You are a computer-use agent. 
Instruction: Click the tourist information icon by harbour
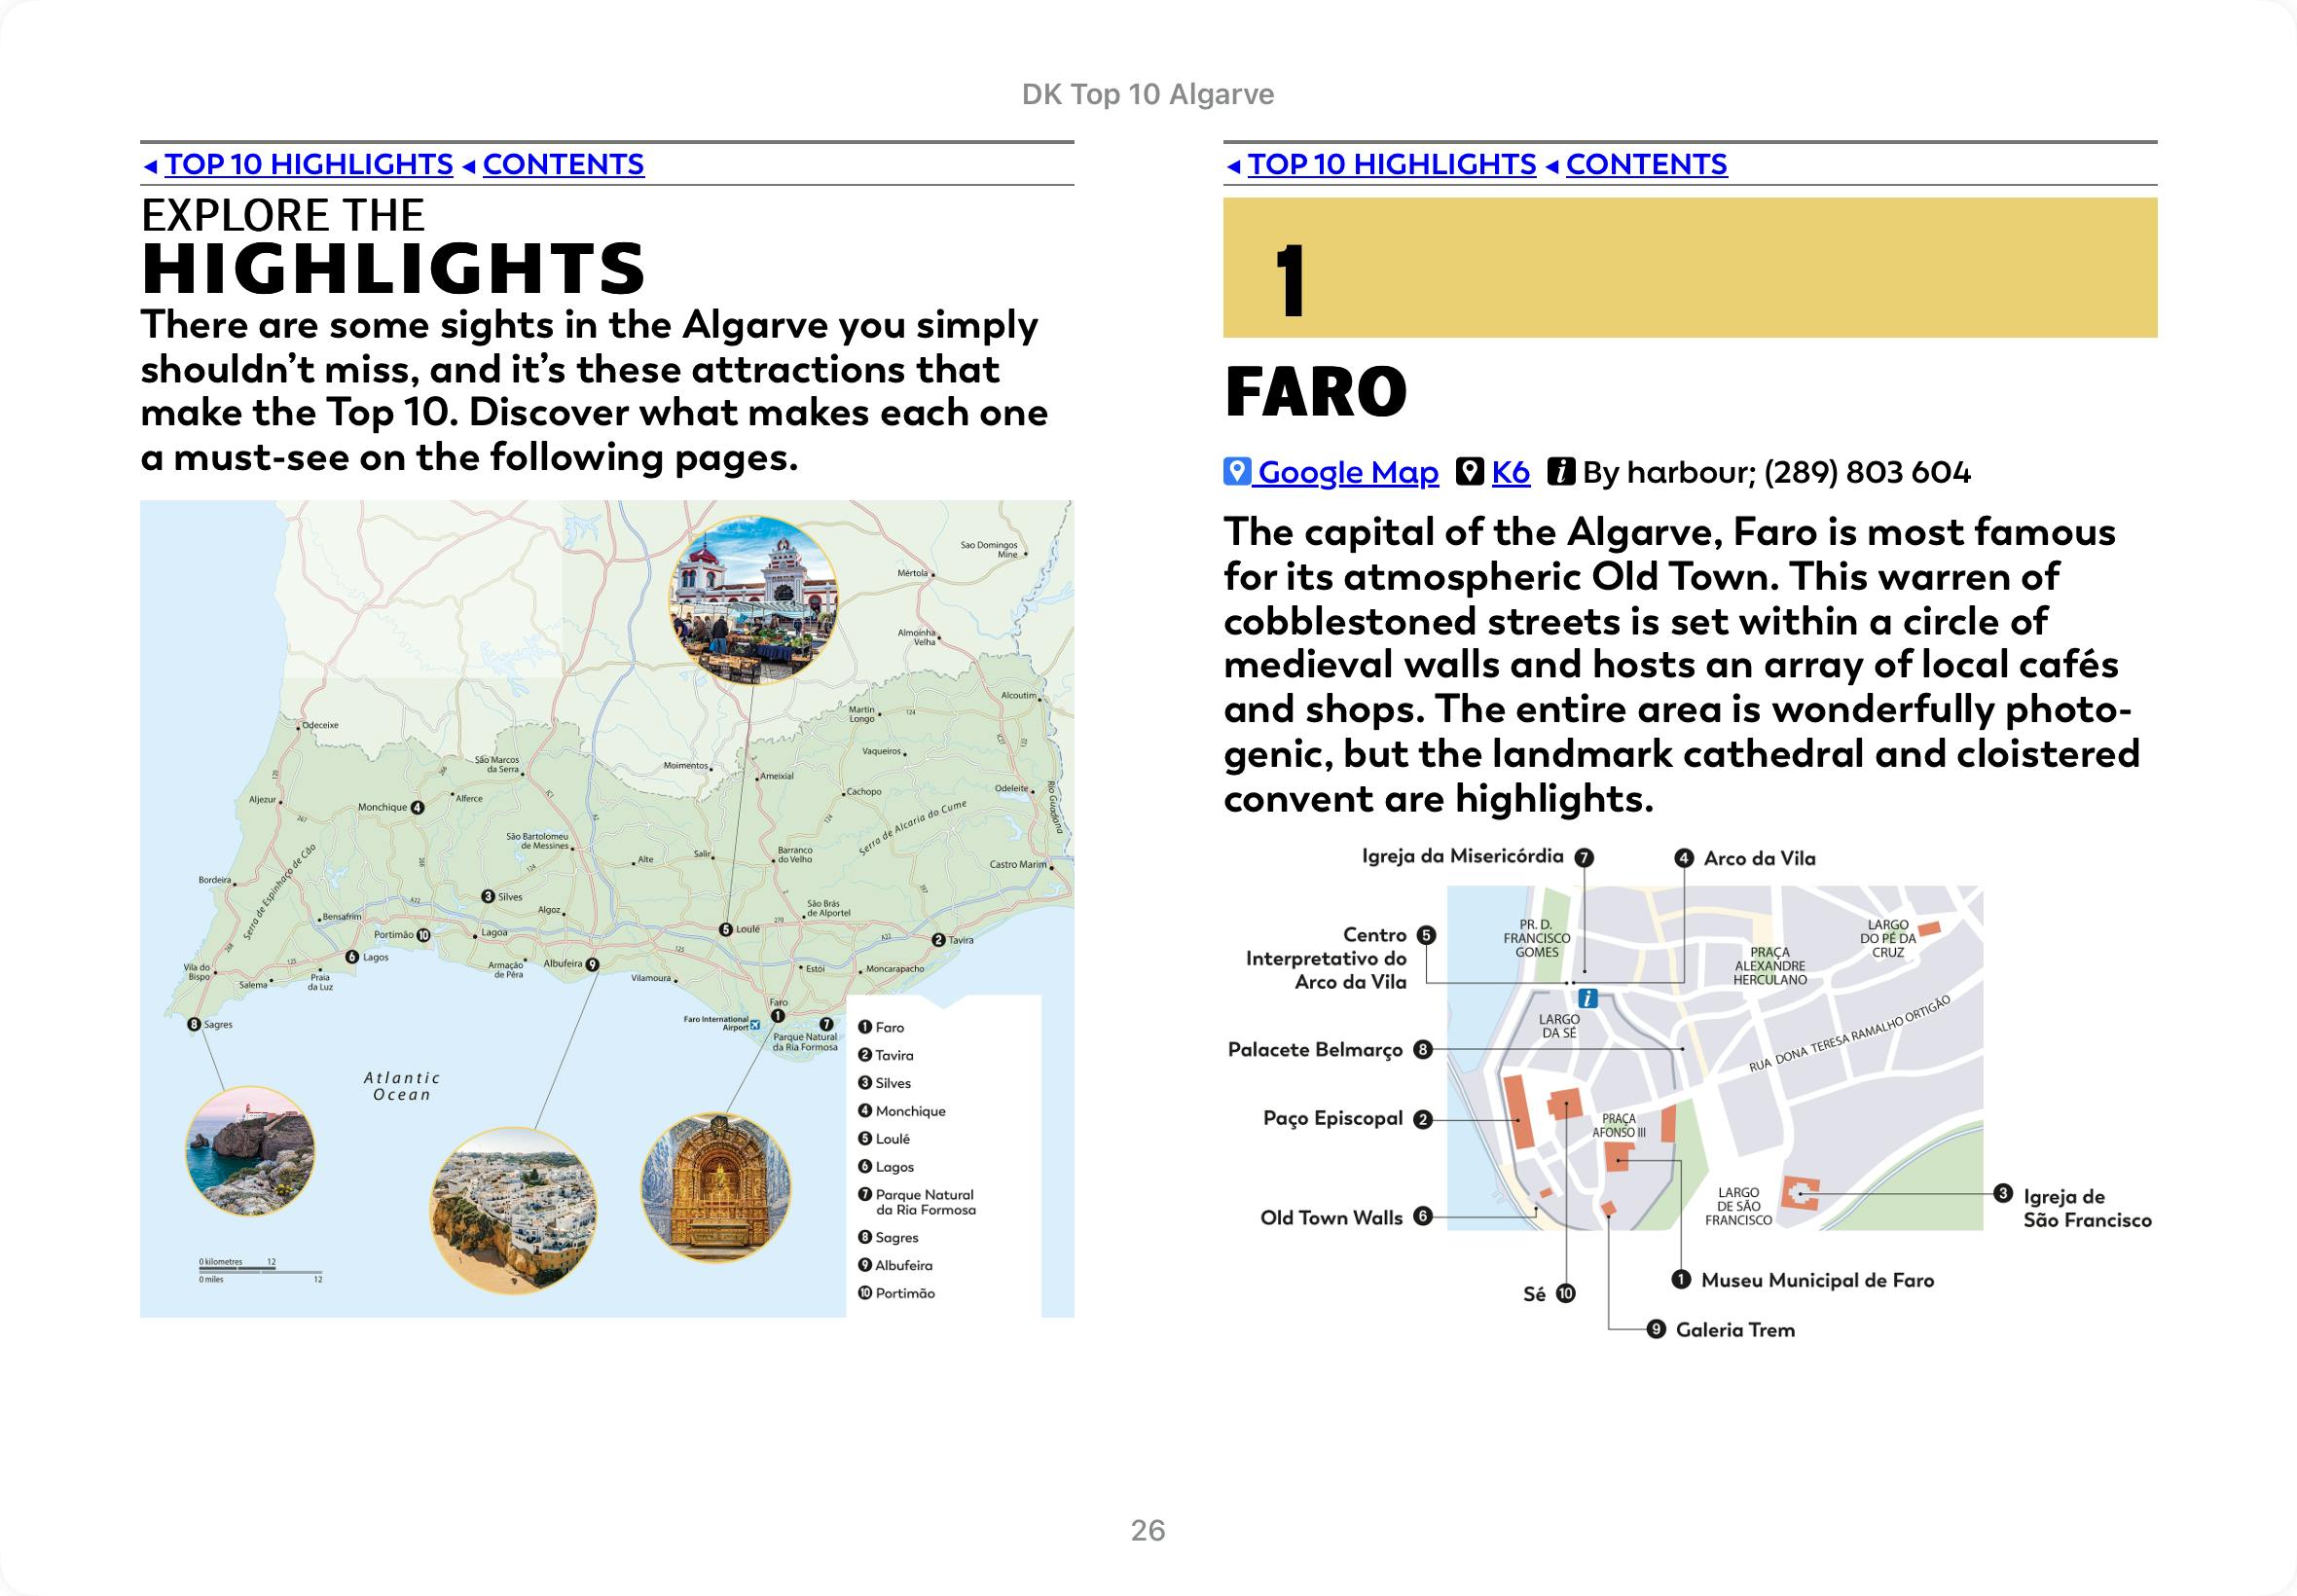coord(1561,471)
